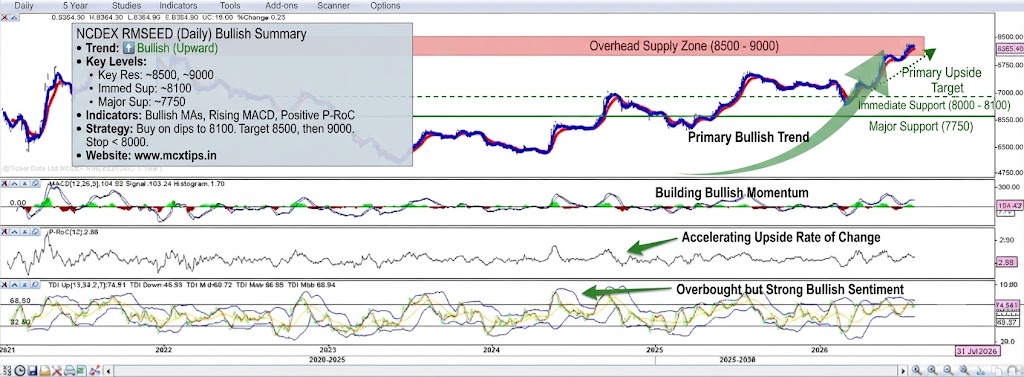
Task: Click the red X delete icon in bottom toolbar
Action: coord(57,370)
